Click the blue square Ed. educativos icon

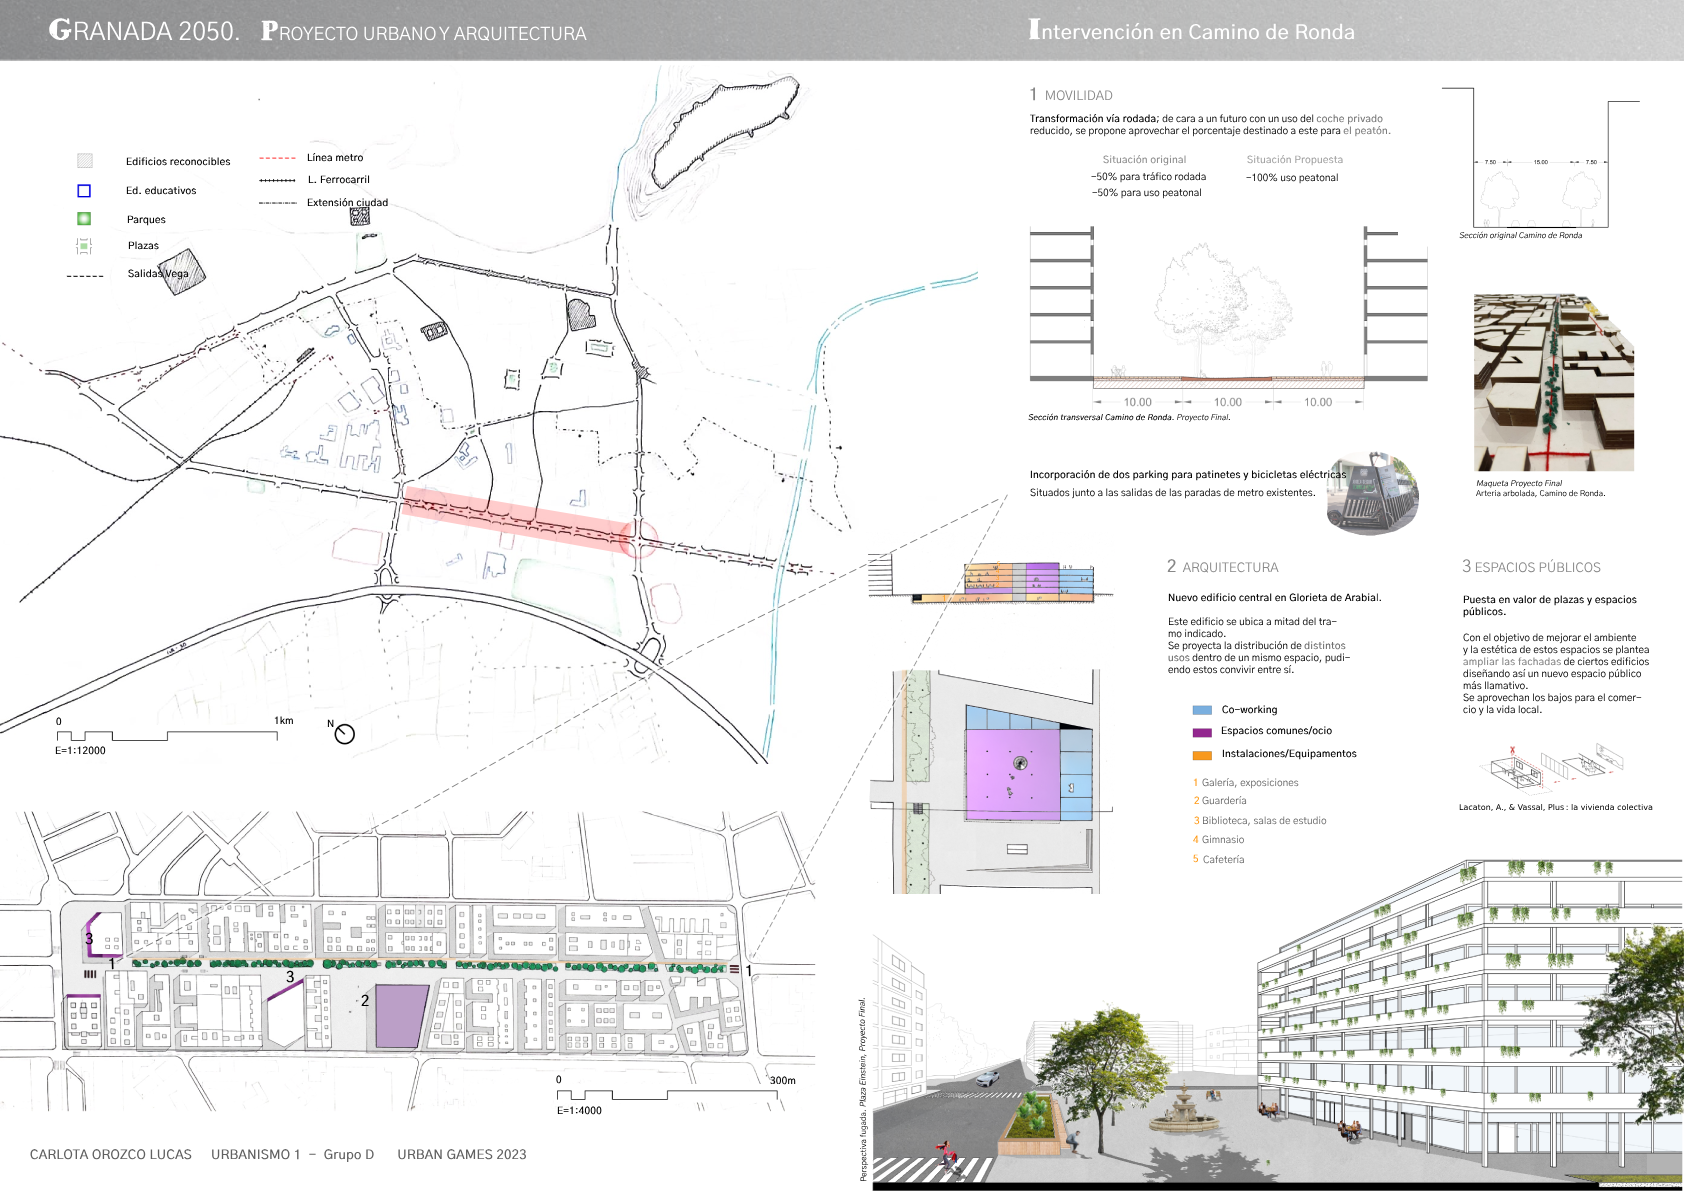(x=84, y=191)
